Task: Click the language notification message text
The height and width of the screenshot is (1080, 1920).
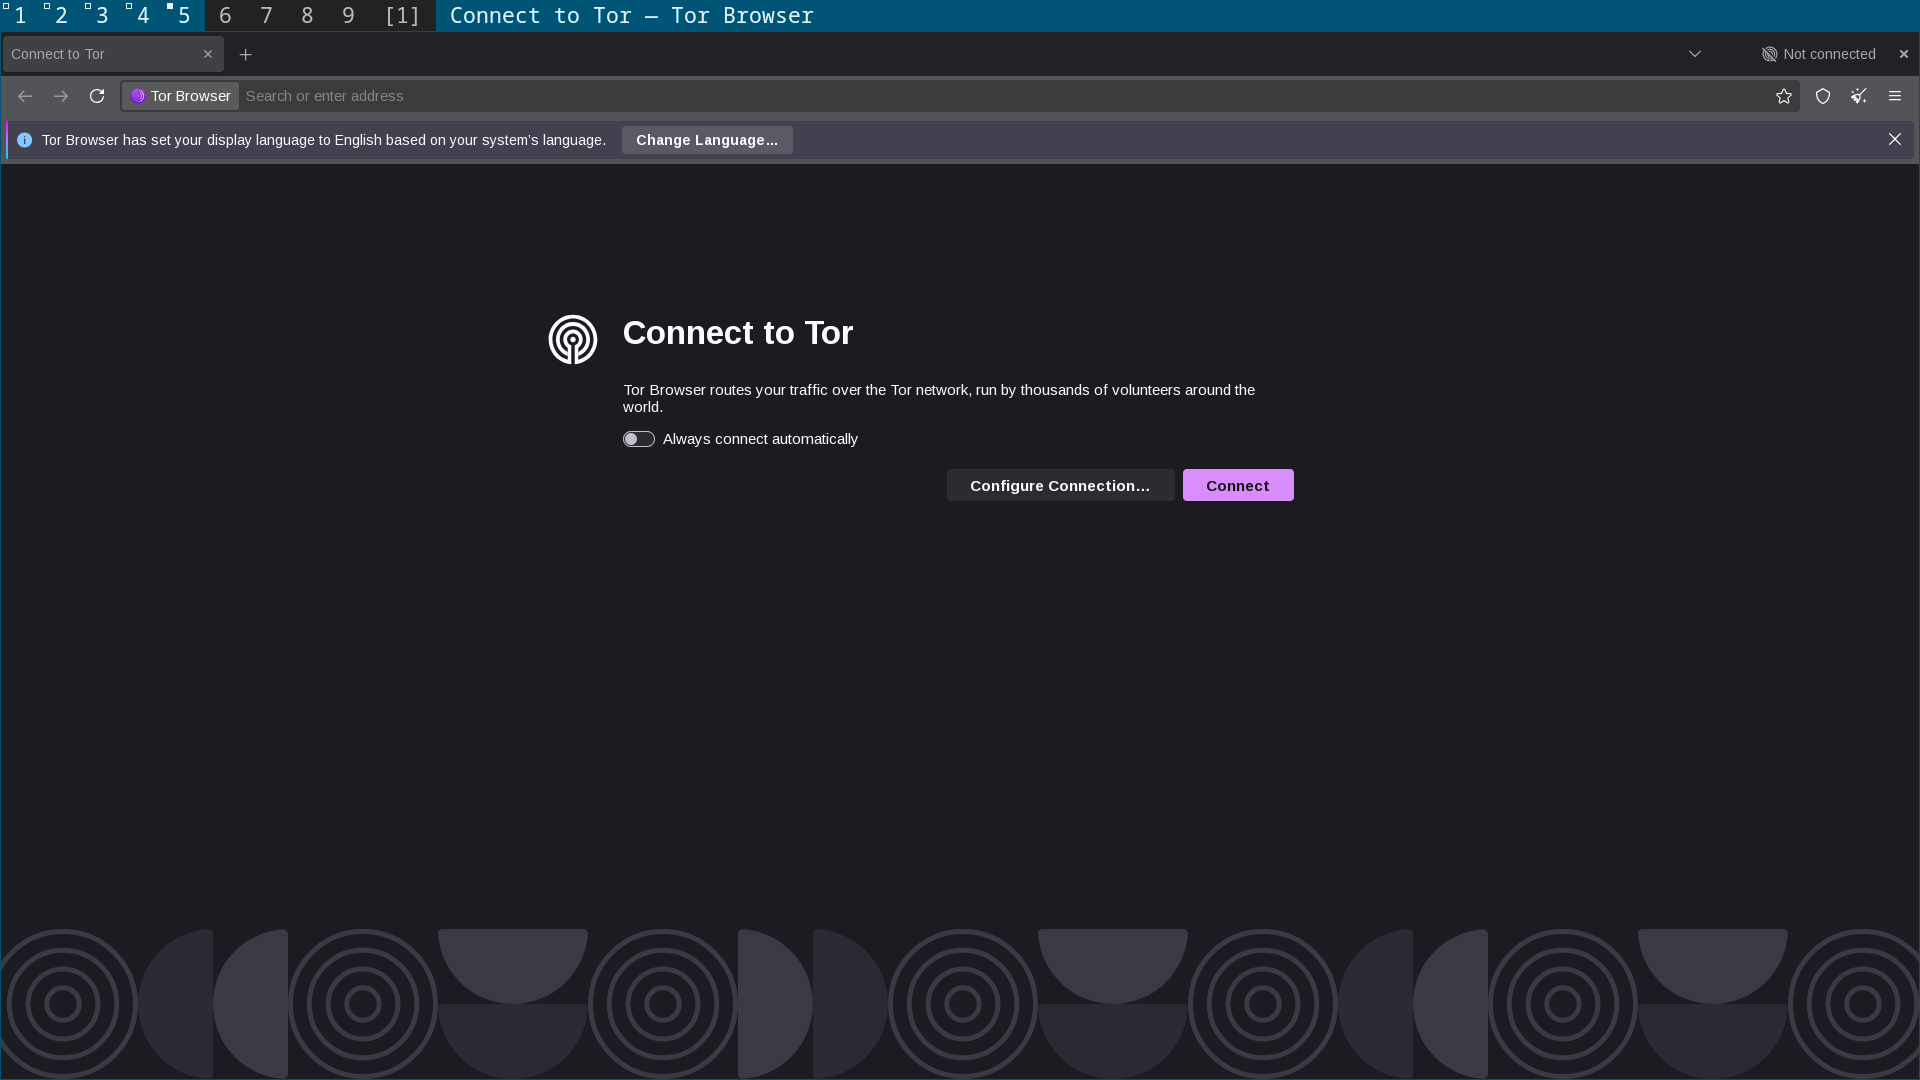Action: (324, 140)
